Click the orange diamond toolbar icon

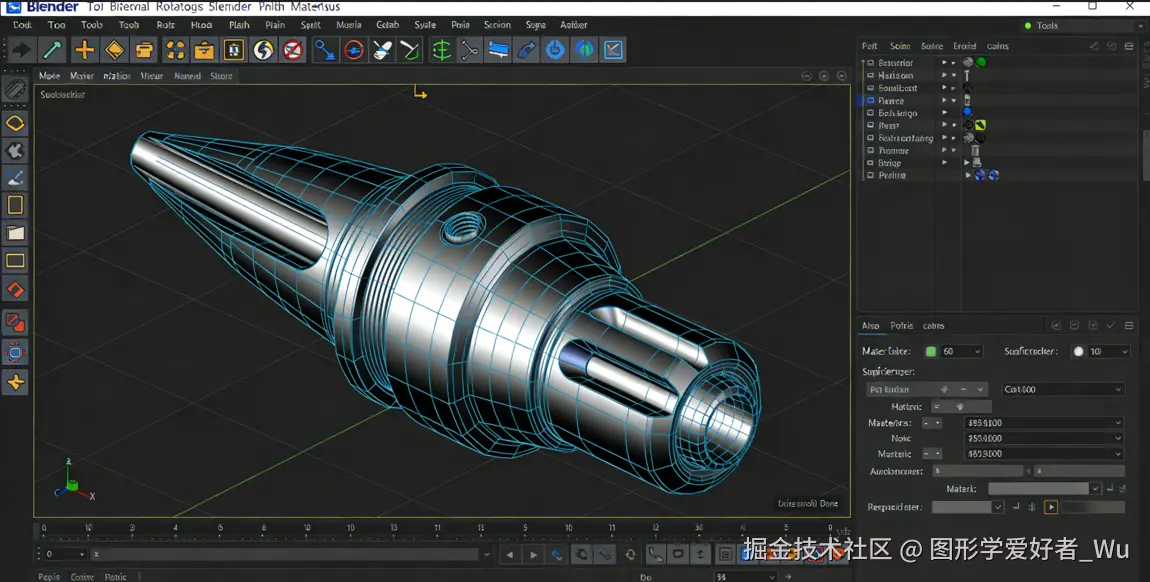(x=114, y=50)
